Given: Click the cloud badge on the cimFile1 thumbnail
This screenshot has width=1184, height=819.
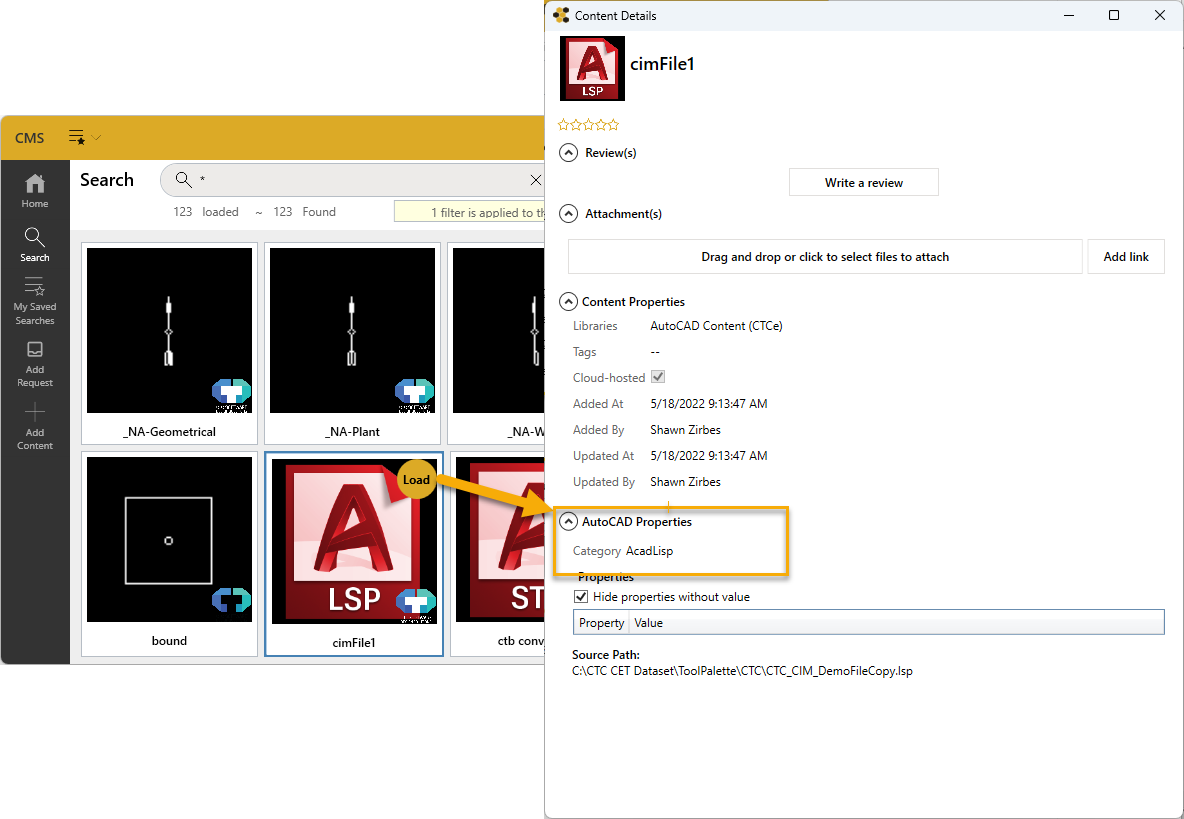Looking at the screenshot, I should click(416, 605).
